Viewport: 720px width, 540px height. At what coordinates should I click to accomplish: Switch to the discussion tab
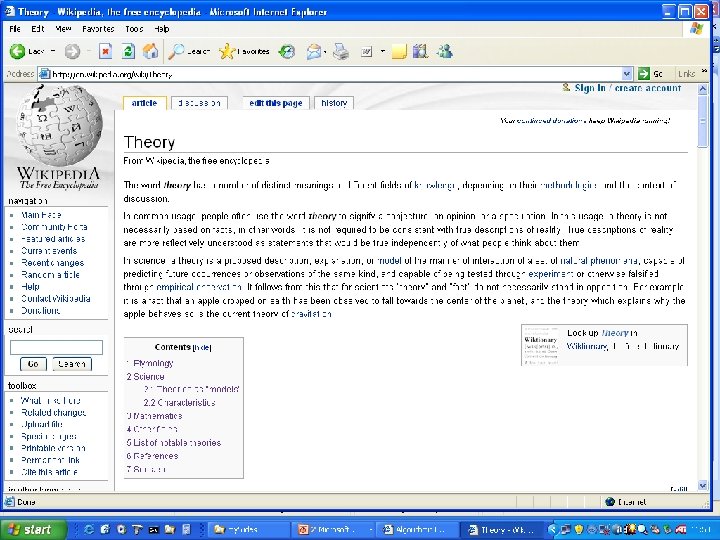(x=199, y=103)
